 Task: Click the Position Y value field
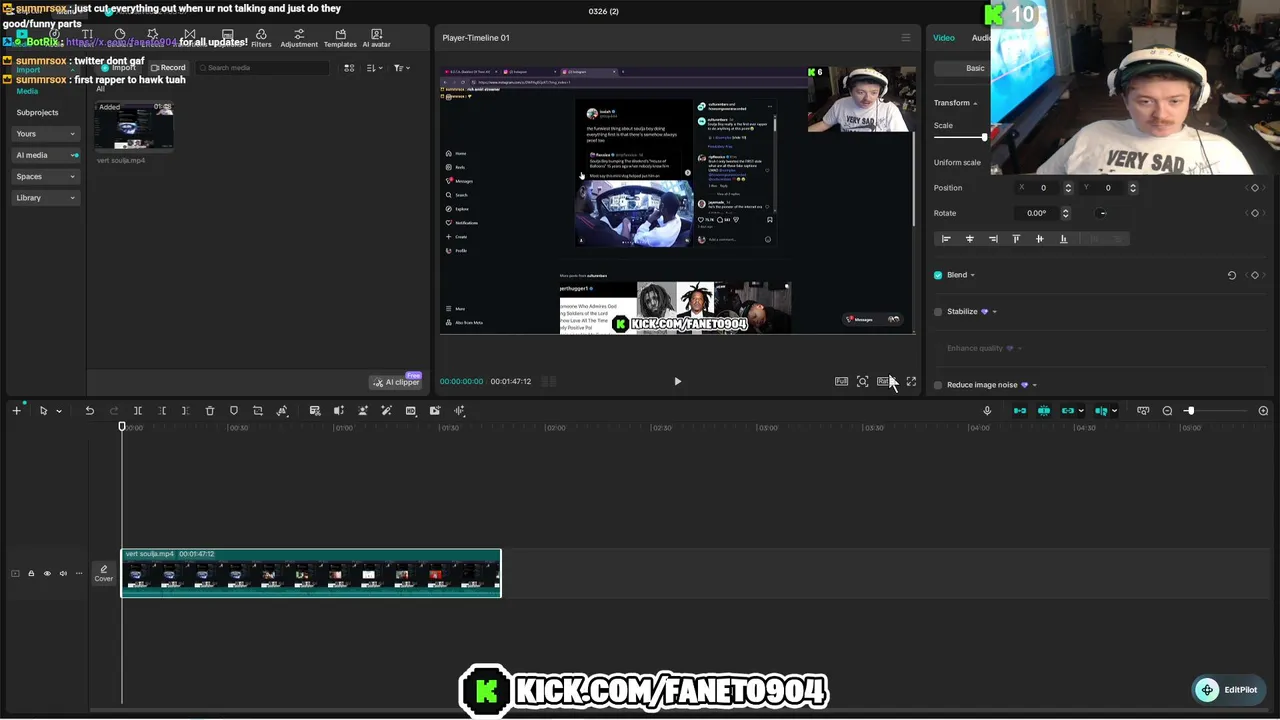[x=1108, y=188]
